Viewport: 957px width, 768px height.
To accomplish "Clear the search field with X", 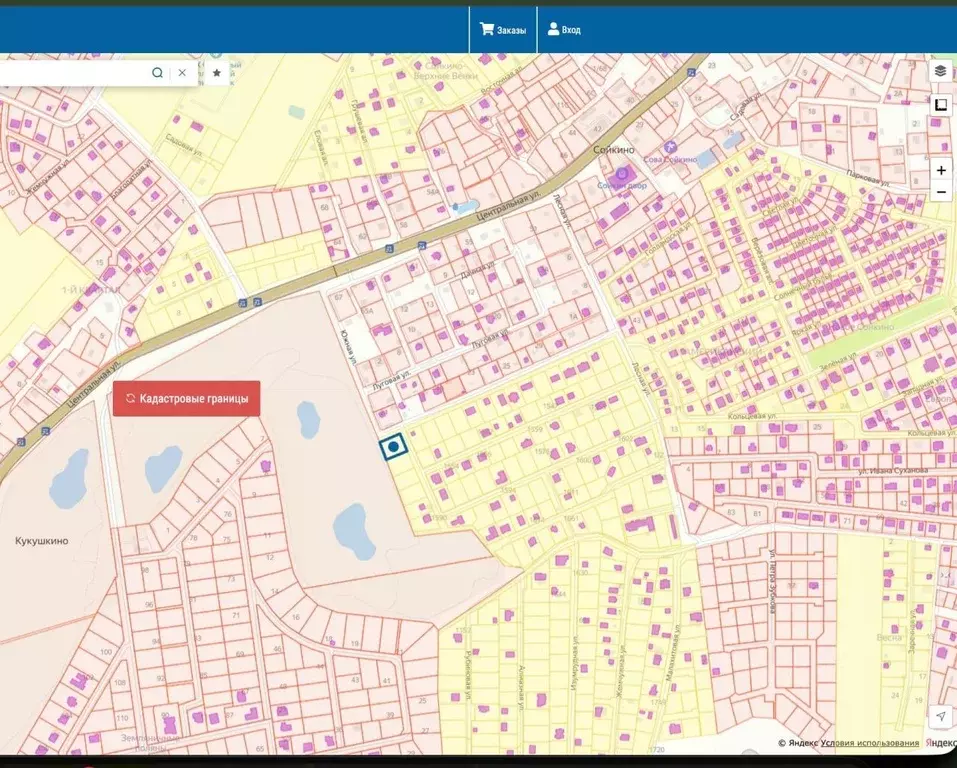I will coord(182,73).
